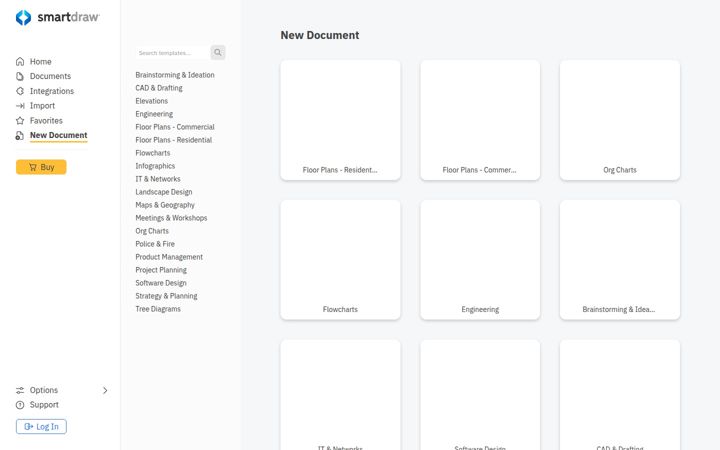Click the Documents page icon

pyautogui.click(x=20, y=76)
